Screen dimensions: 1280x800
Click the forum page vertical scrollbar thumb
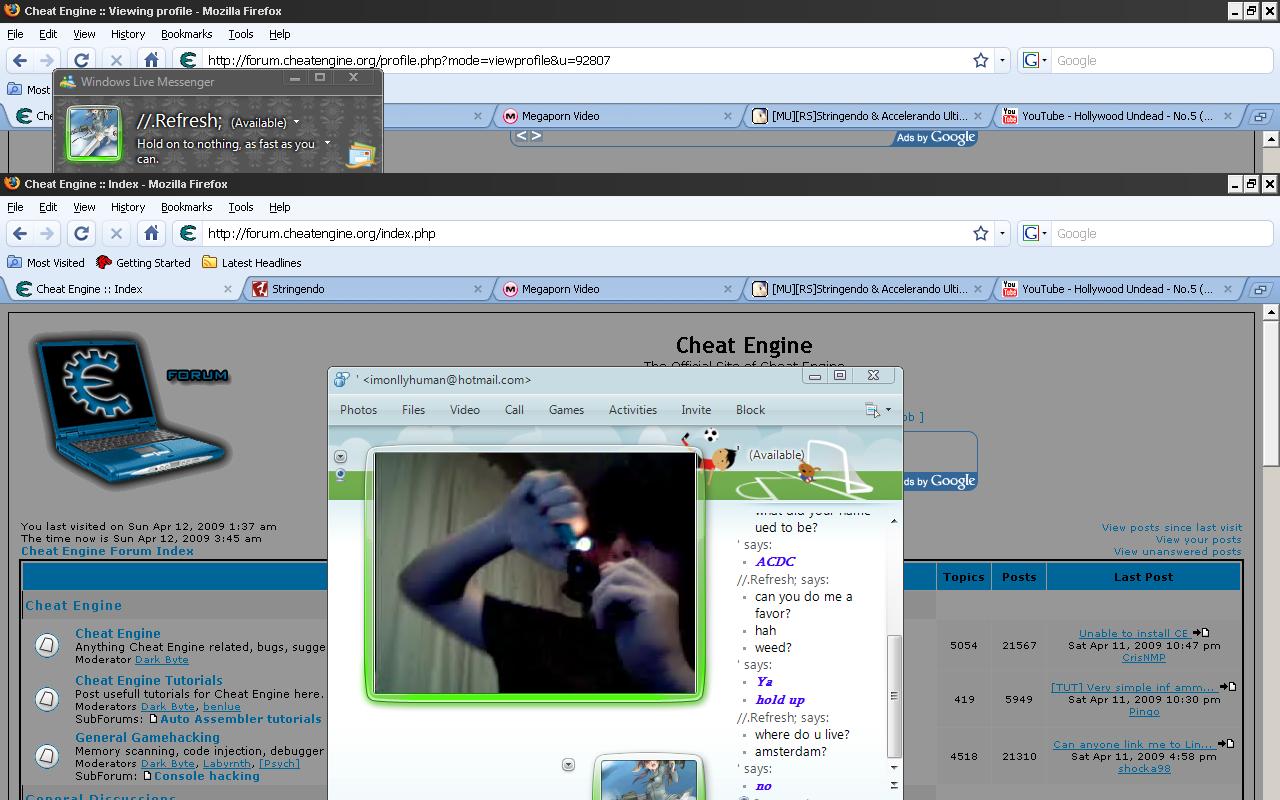tap(1271, 393)
